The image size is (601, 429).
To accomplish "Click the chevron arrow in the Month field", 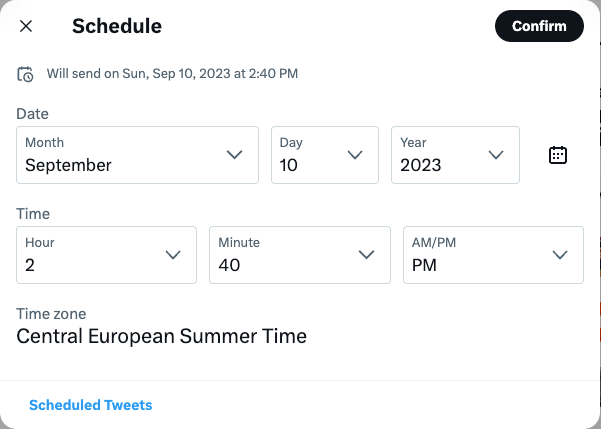I will click(x=235, y=155).
